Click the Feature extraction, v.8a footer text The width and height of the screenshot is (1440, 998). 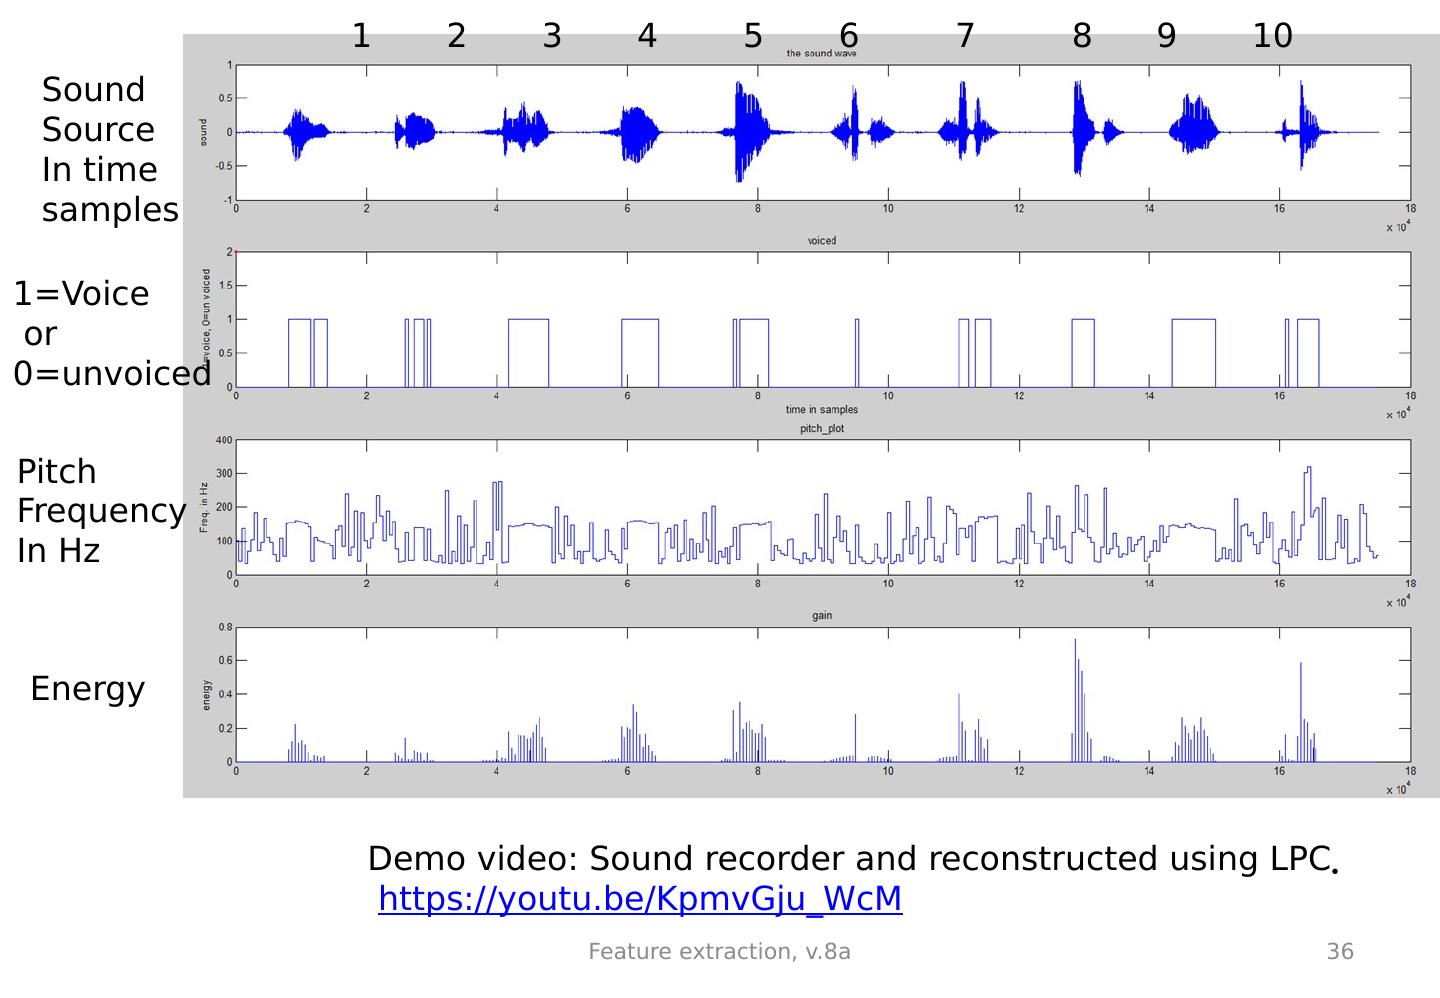(720, 951)
